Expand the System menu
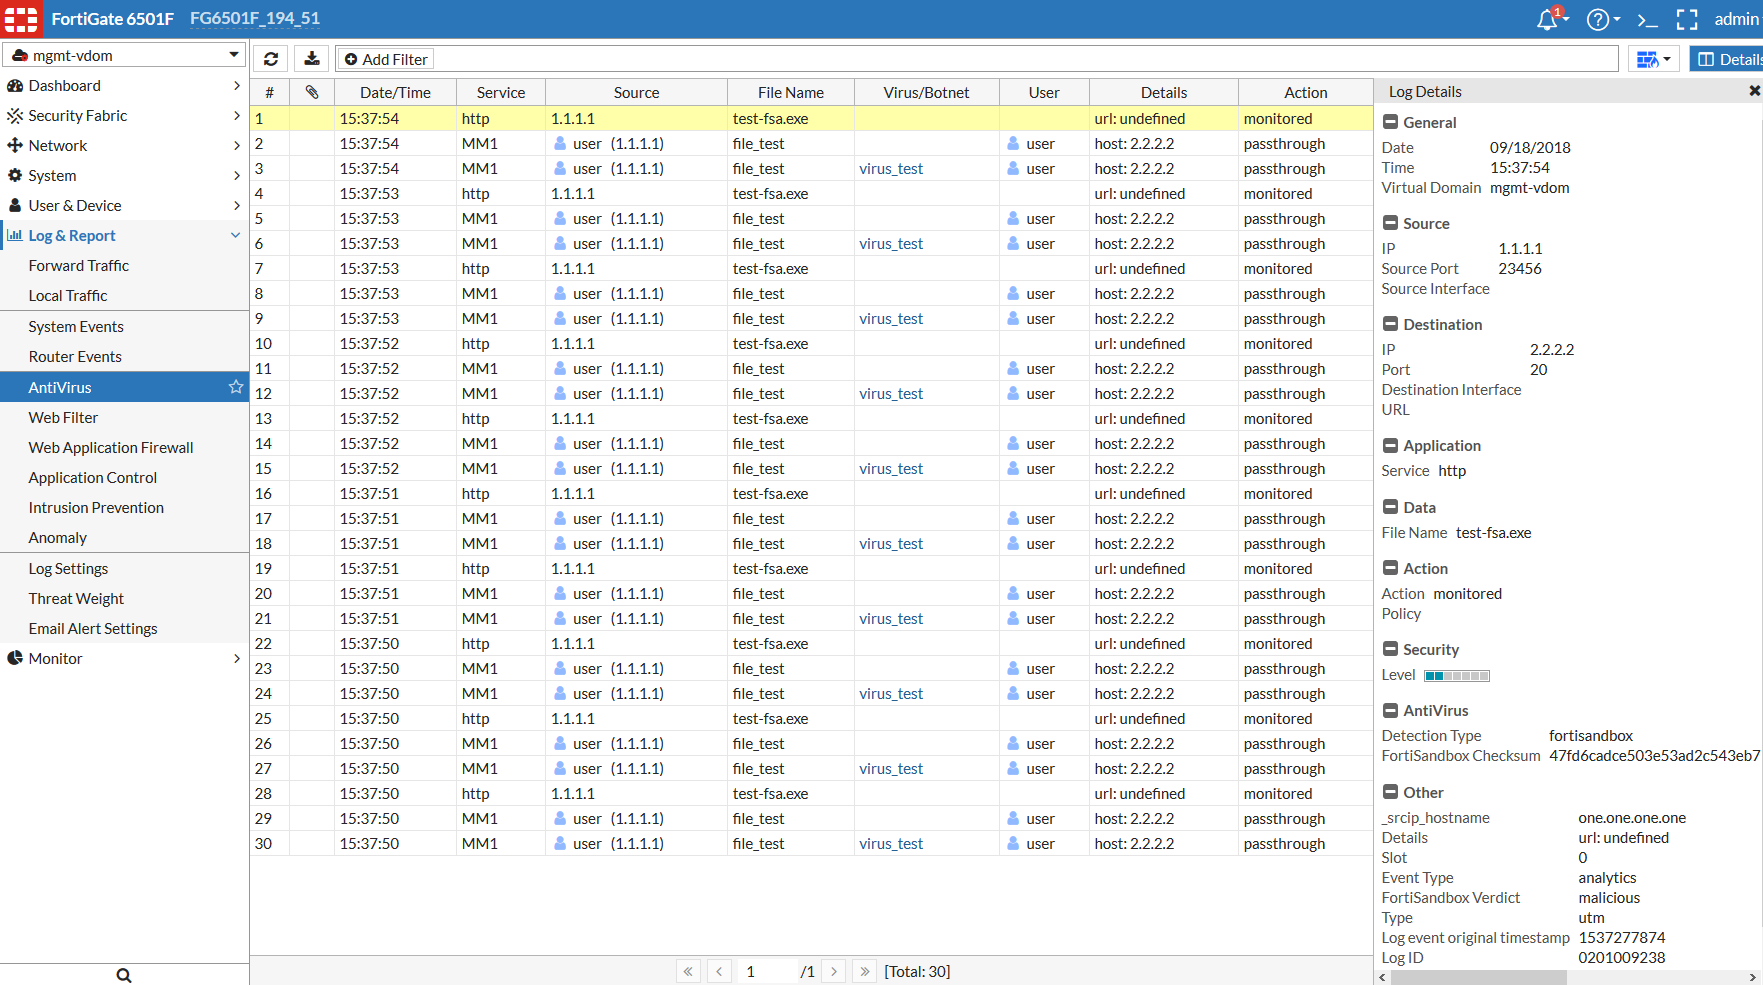The height and width of the screenshot is (985, 1763). tap(124, 176)
